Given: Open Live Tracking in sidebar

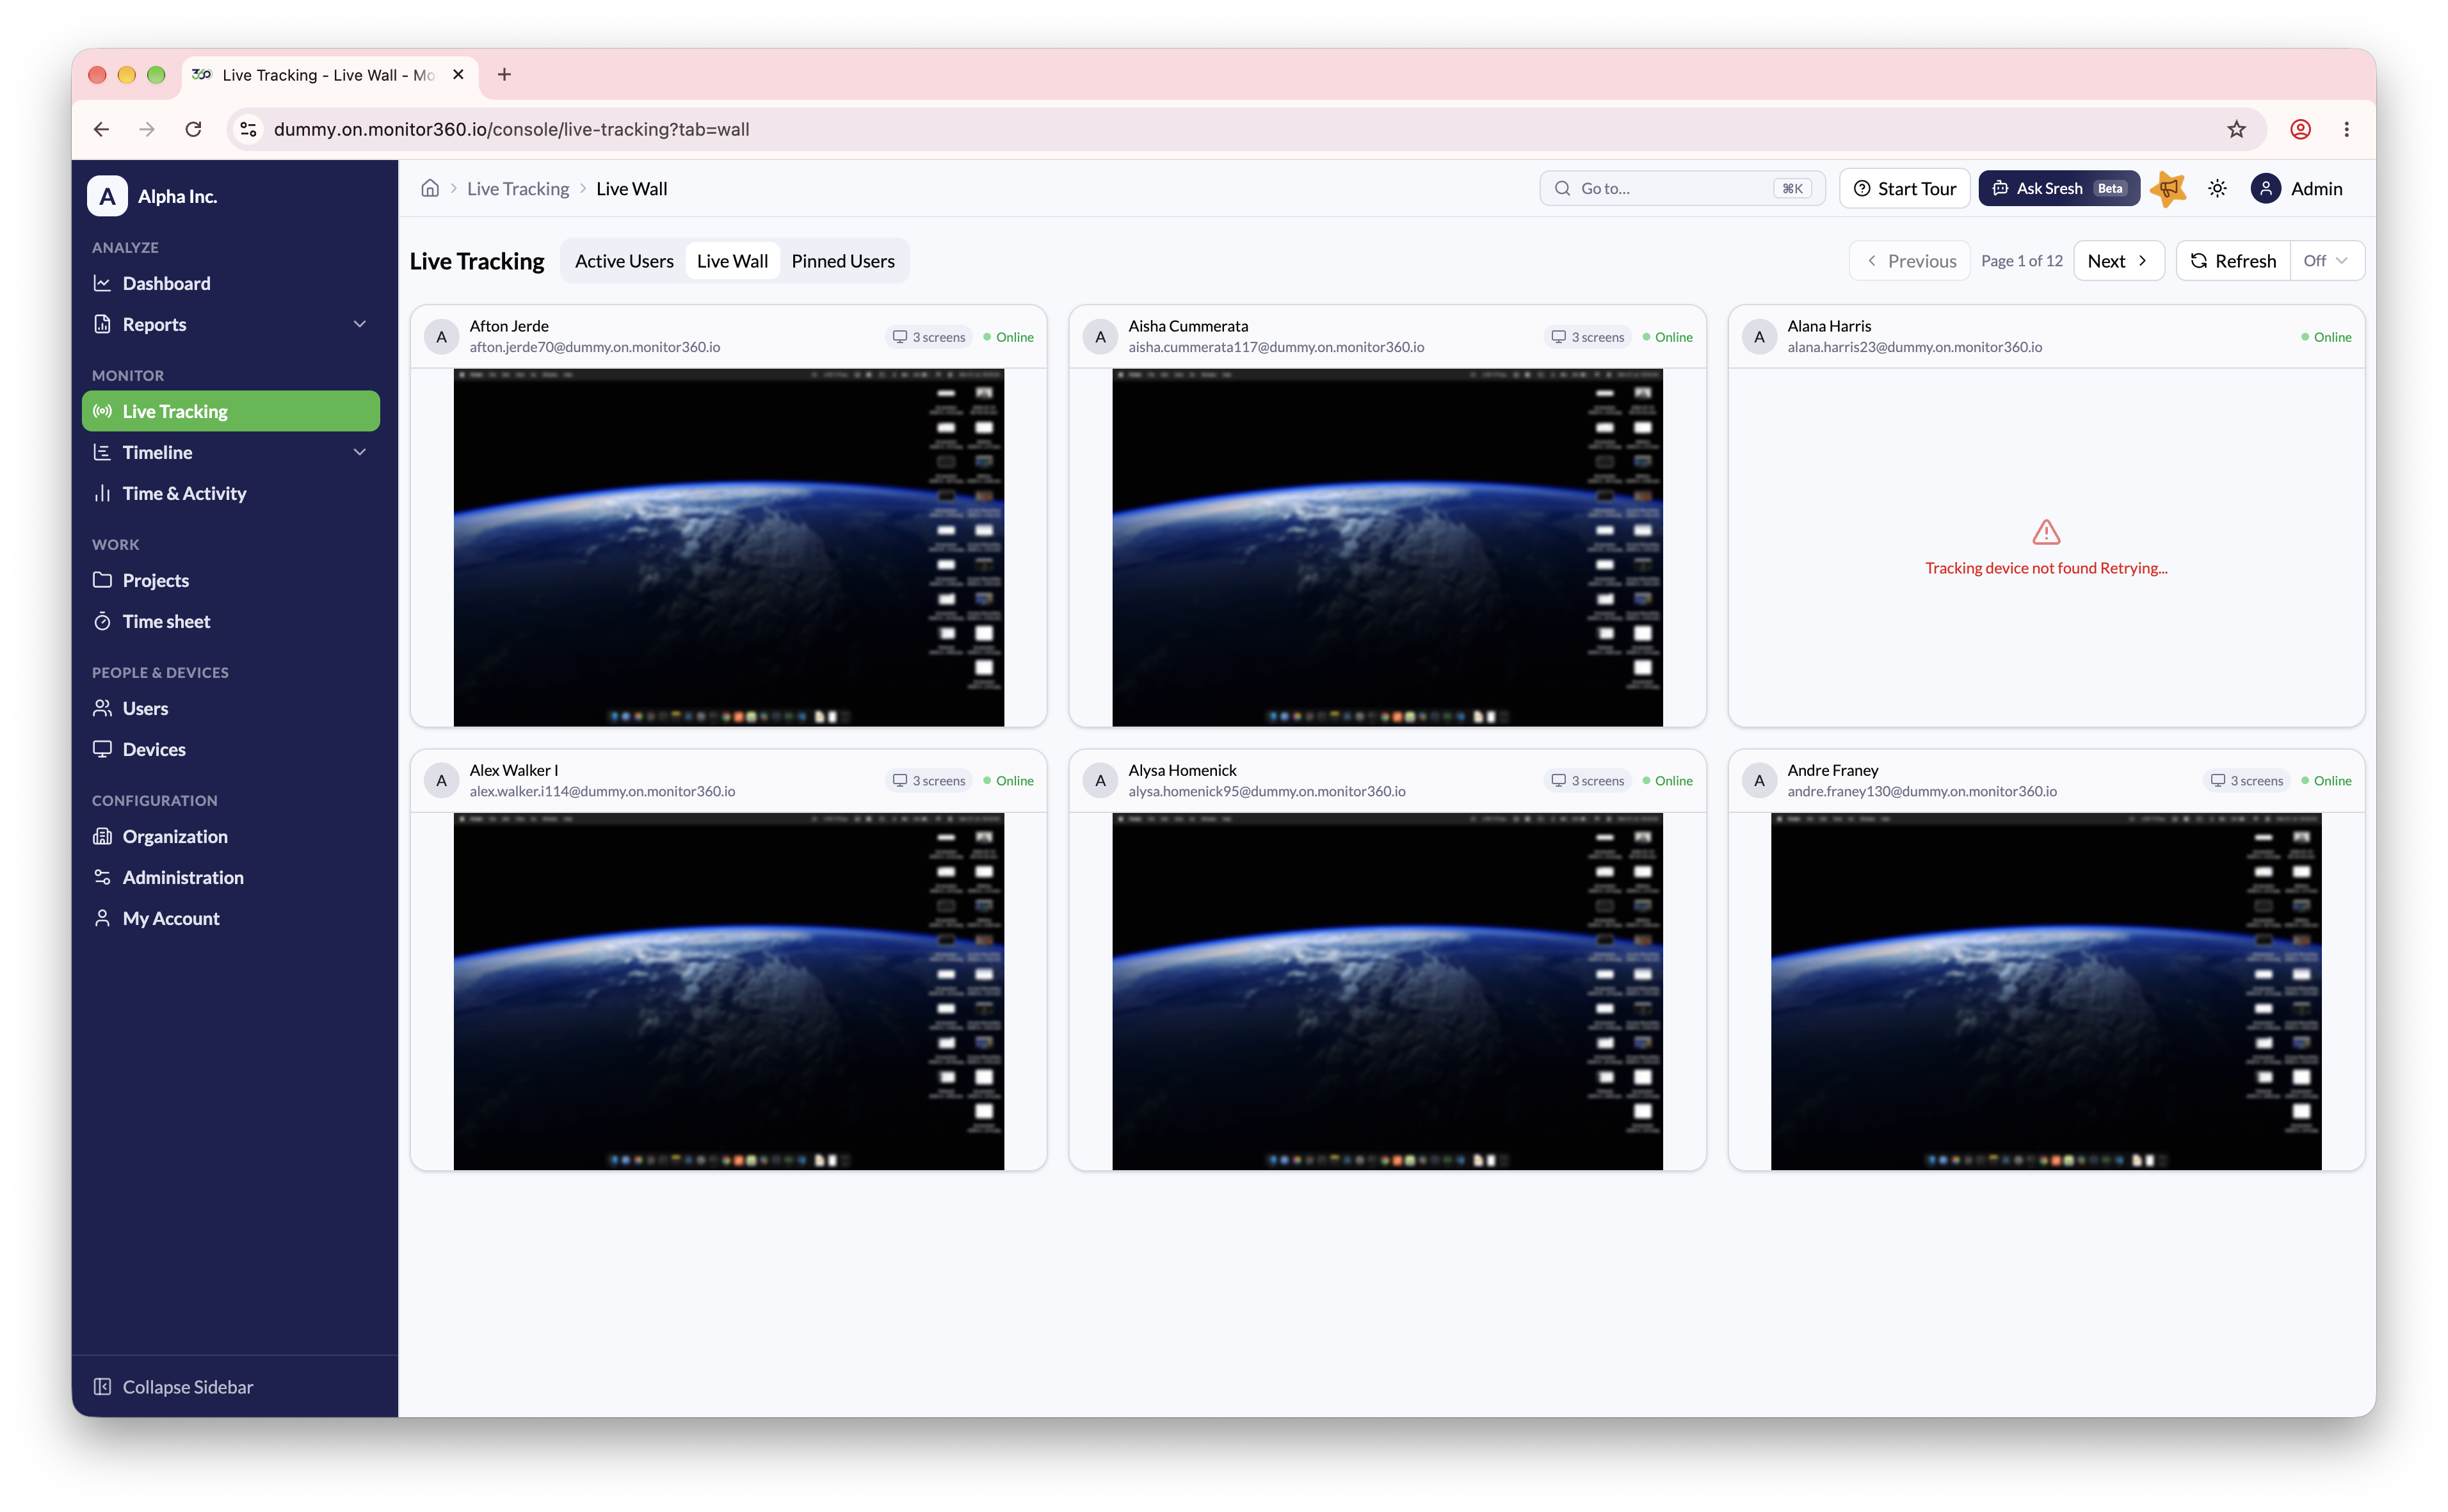Looking at the screenshot, I should pos(231,411).
